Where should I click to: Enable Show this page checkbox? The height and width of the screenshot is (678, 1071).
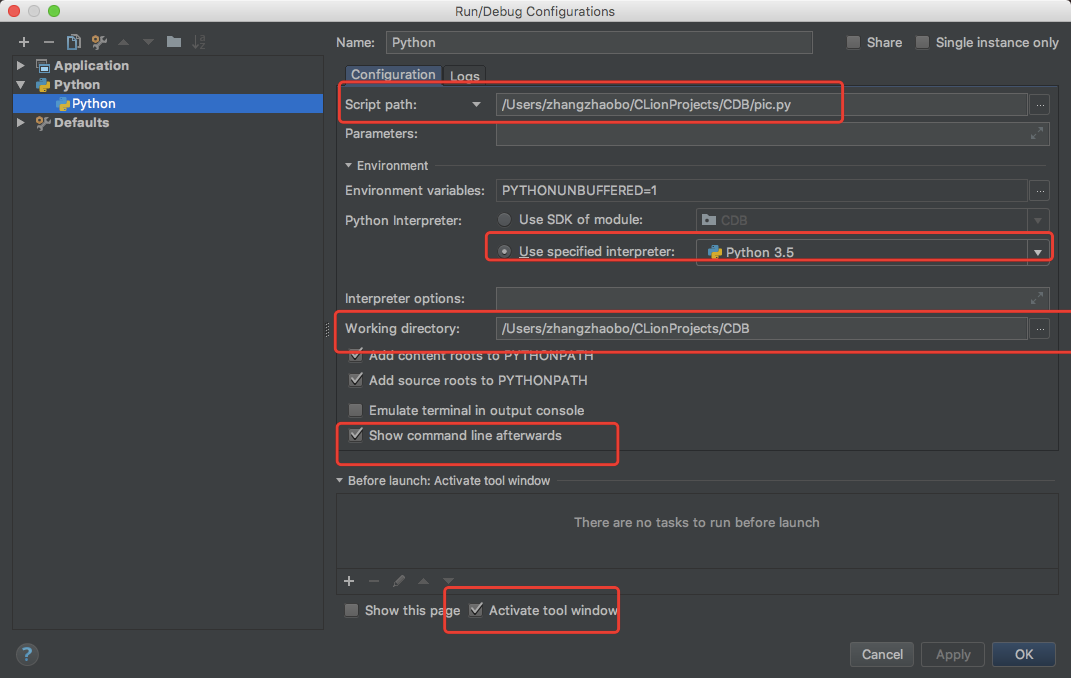[x=351, y=610]
